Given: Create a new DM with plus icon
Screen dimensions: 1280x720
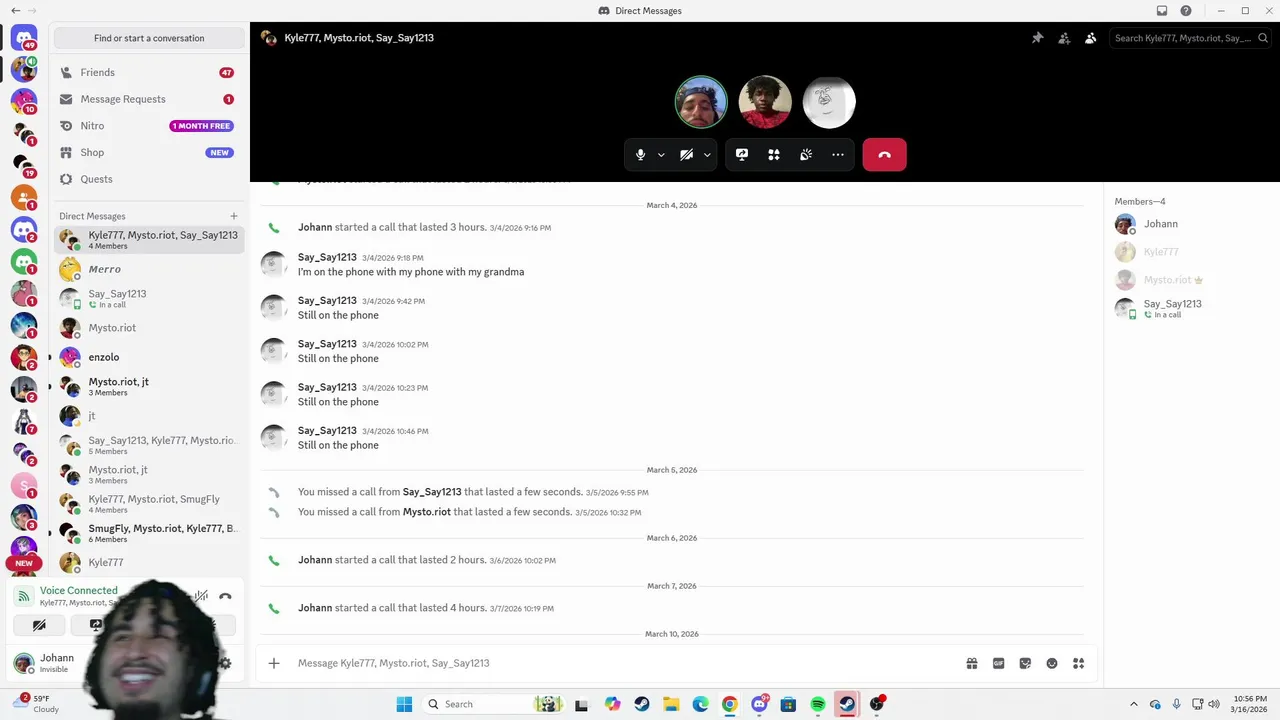Looking at the screenshot, I should pyautogui.click(x=234, y=216).
